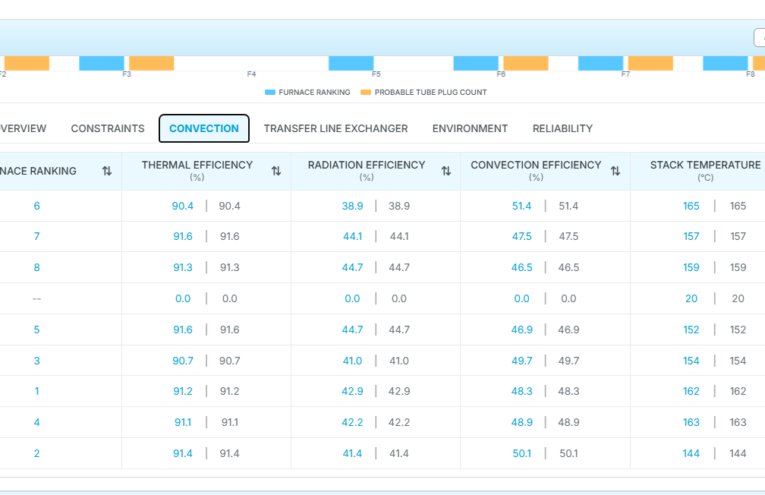Click the blue bar above F5
This screenshot has height=495, width=765.
coord(351,63)
